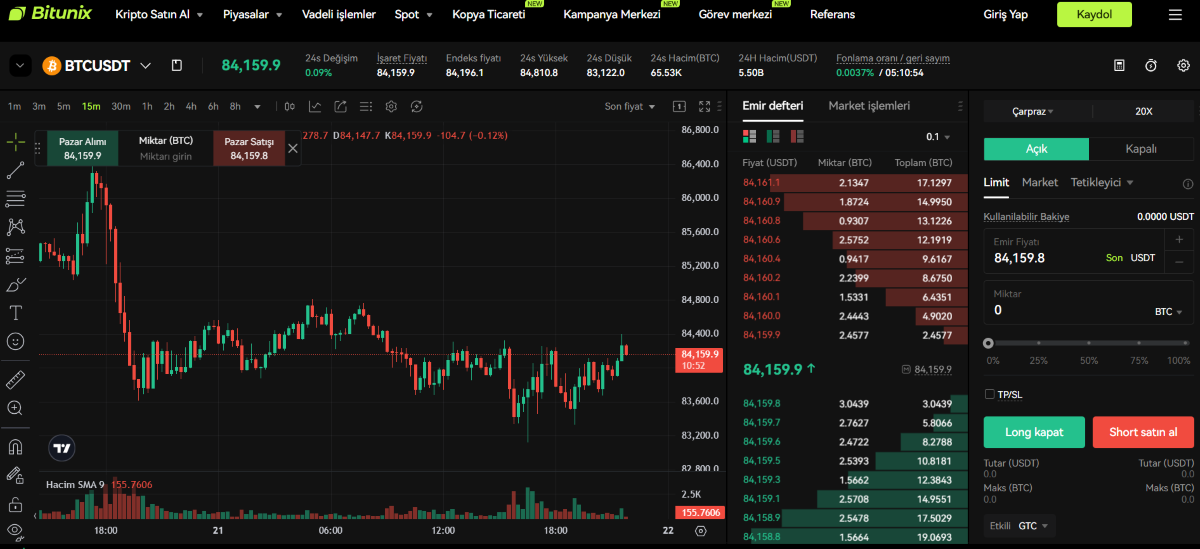Click the Emir Fiyatı price input field
The height and width of the screenshot is (549, 1200).
(x=1076, y=250)
